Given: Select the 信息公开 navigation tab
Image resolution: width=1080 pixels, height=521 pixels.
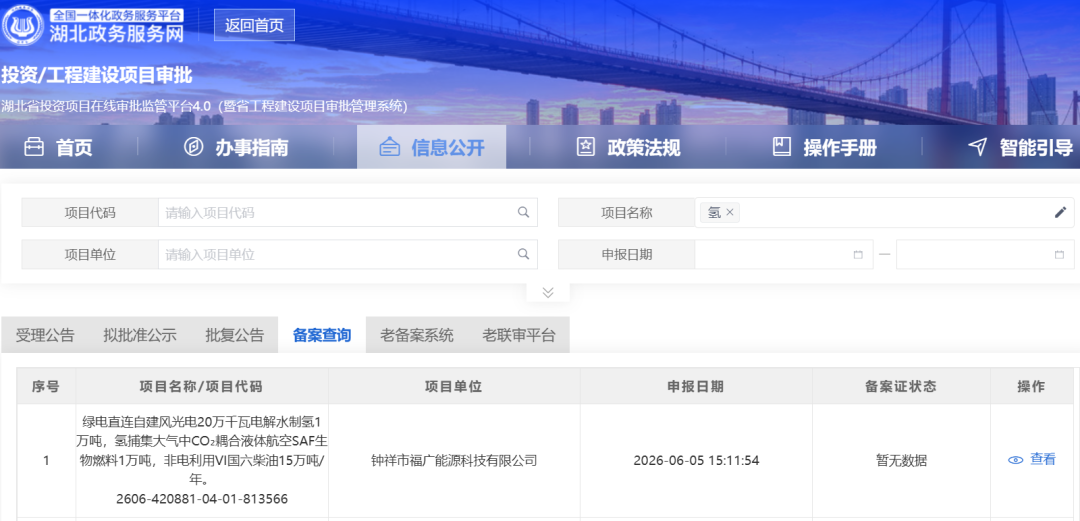Looking at the screenshot, I should 431,147.
